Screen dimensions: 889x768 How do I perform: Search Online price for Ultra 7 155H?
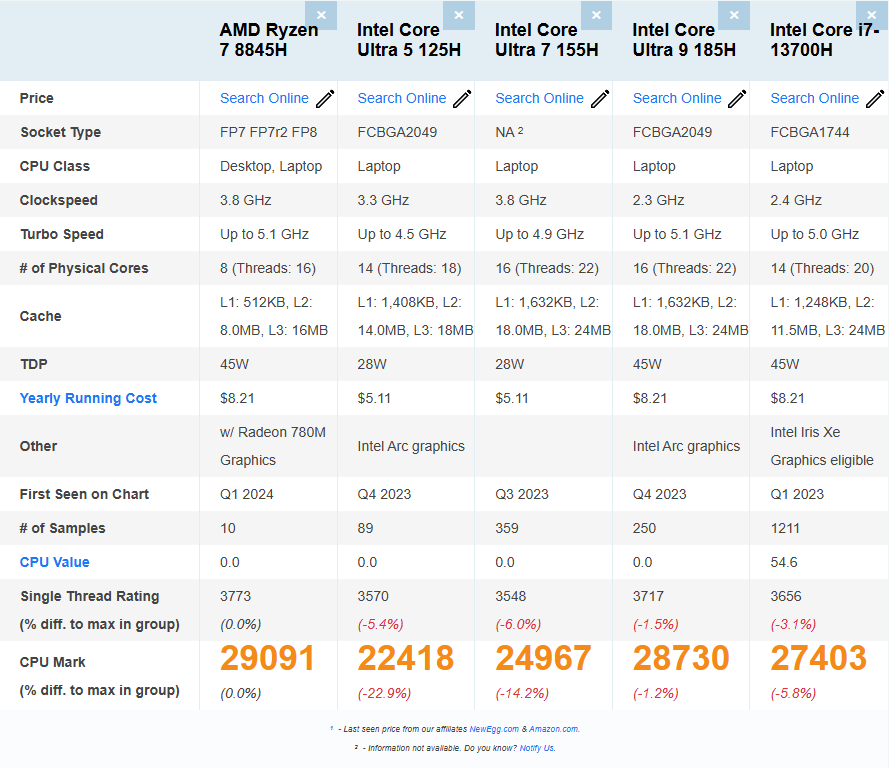(x=540, y=98)
